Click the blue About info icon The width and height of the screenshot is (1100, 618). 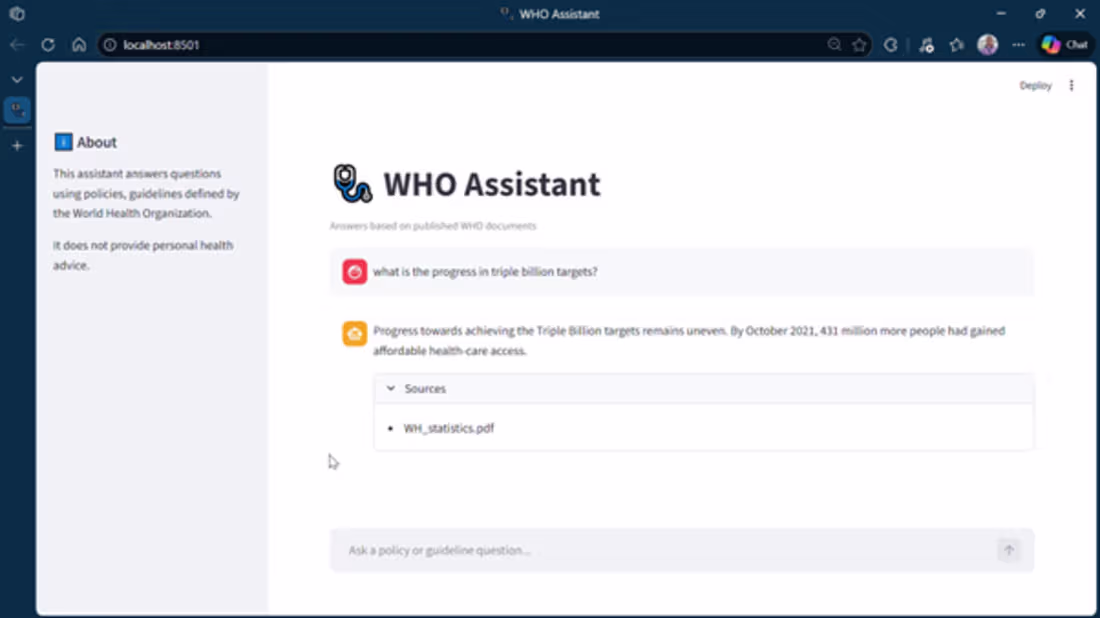[63, 142]
